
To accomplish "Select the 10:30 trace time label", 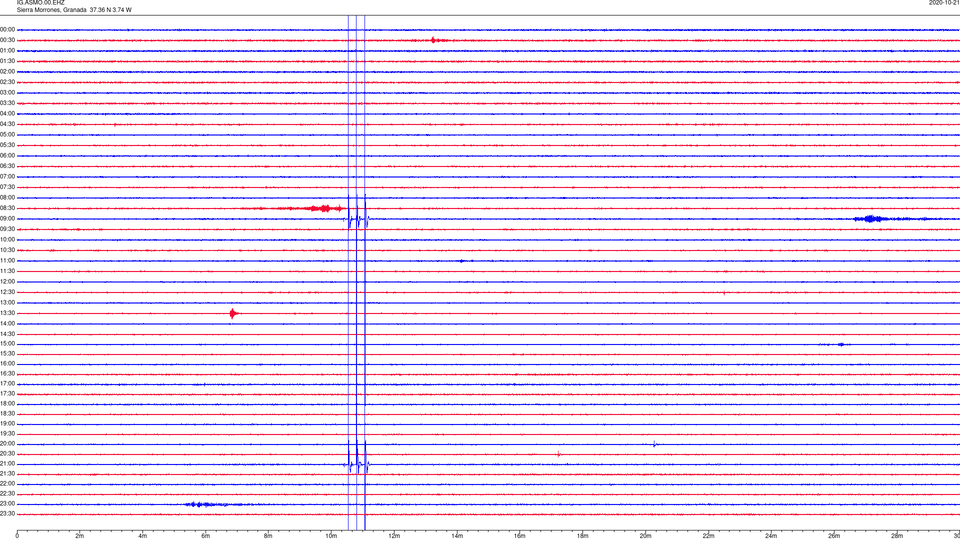I will tap(7, 250).
